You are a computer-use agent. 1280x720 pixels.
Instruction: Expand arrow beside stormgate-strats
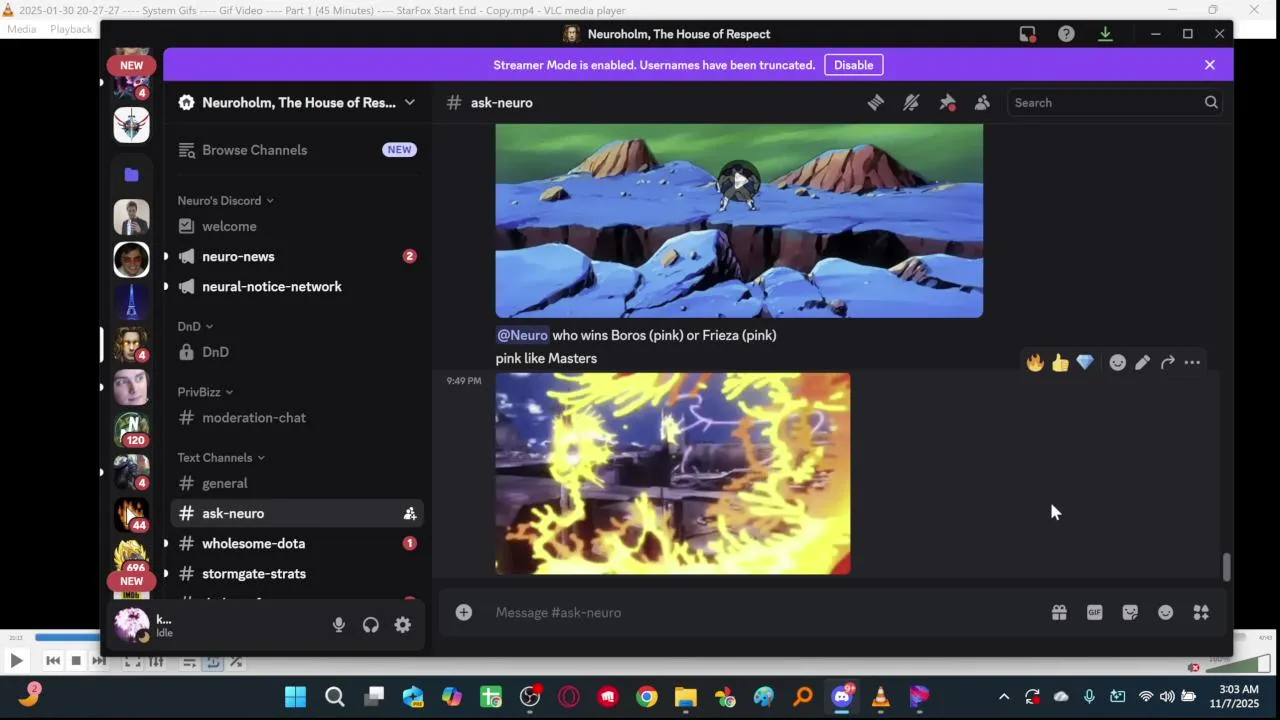tap(166, 574)
